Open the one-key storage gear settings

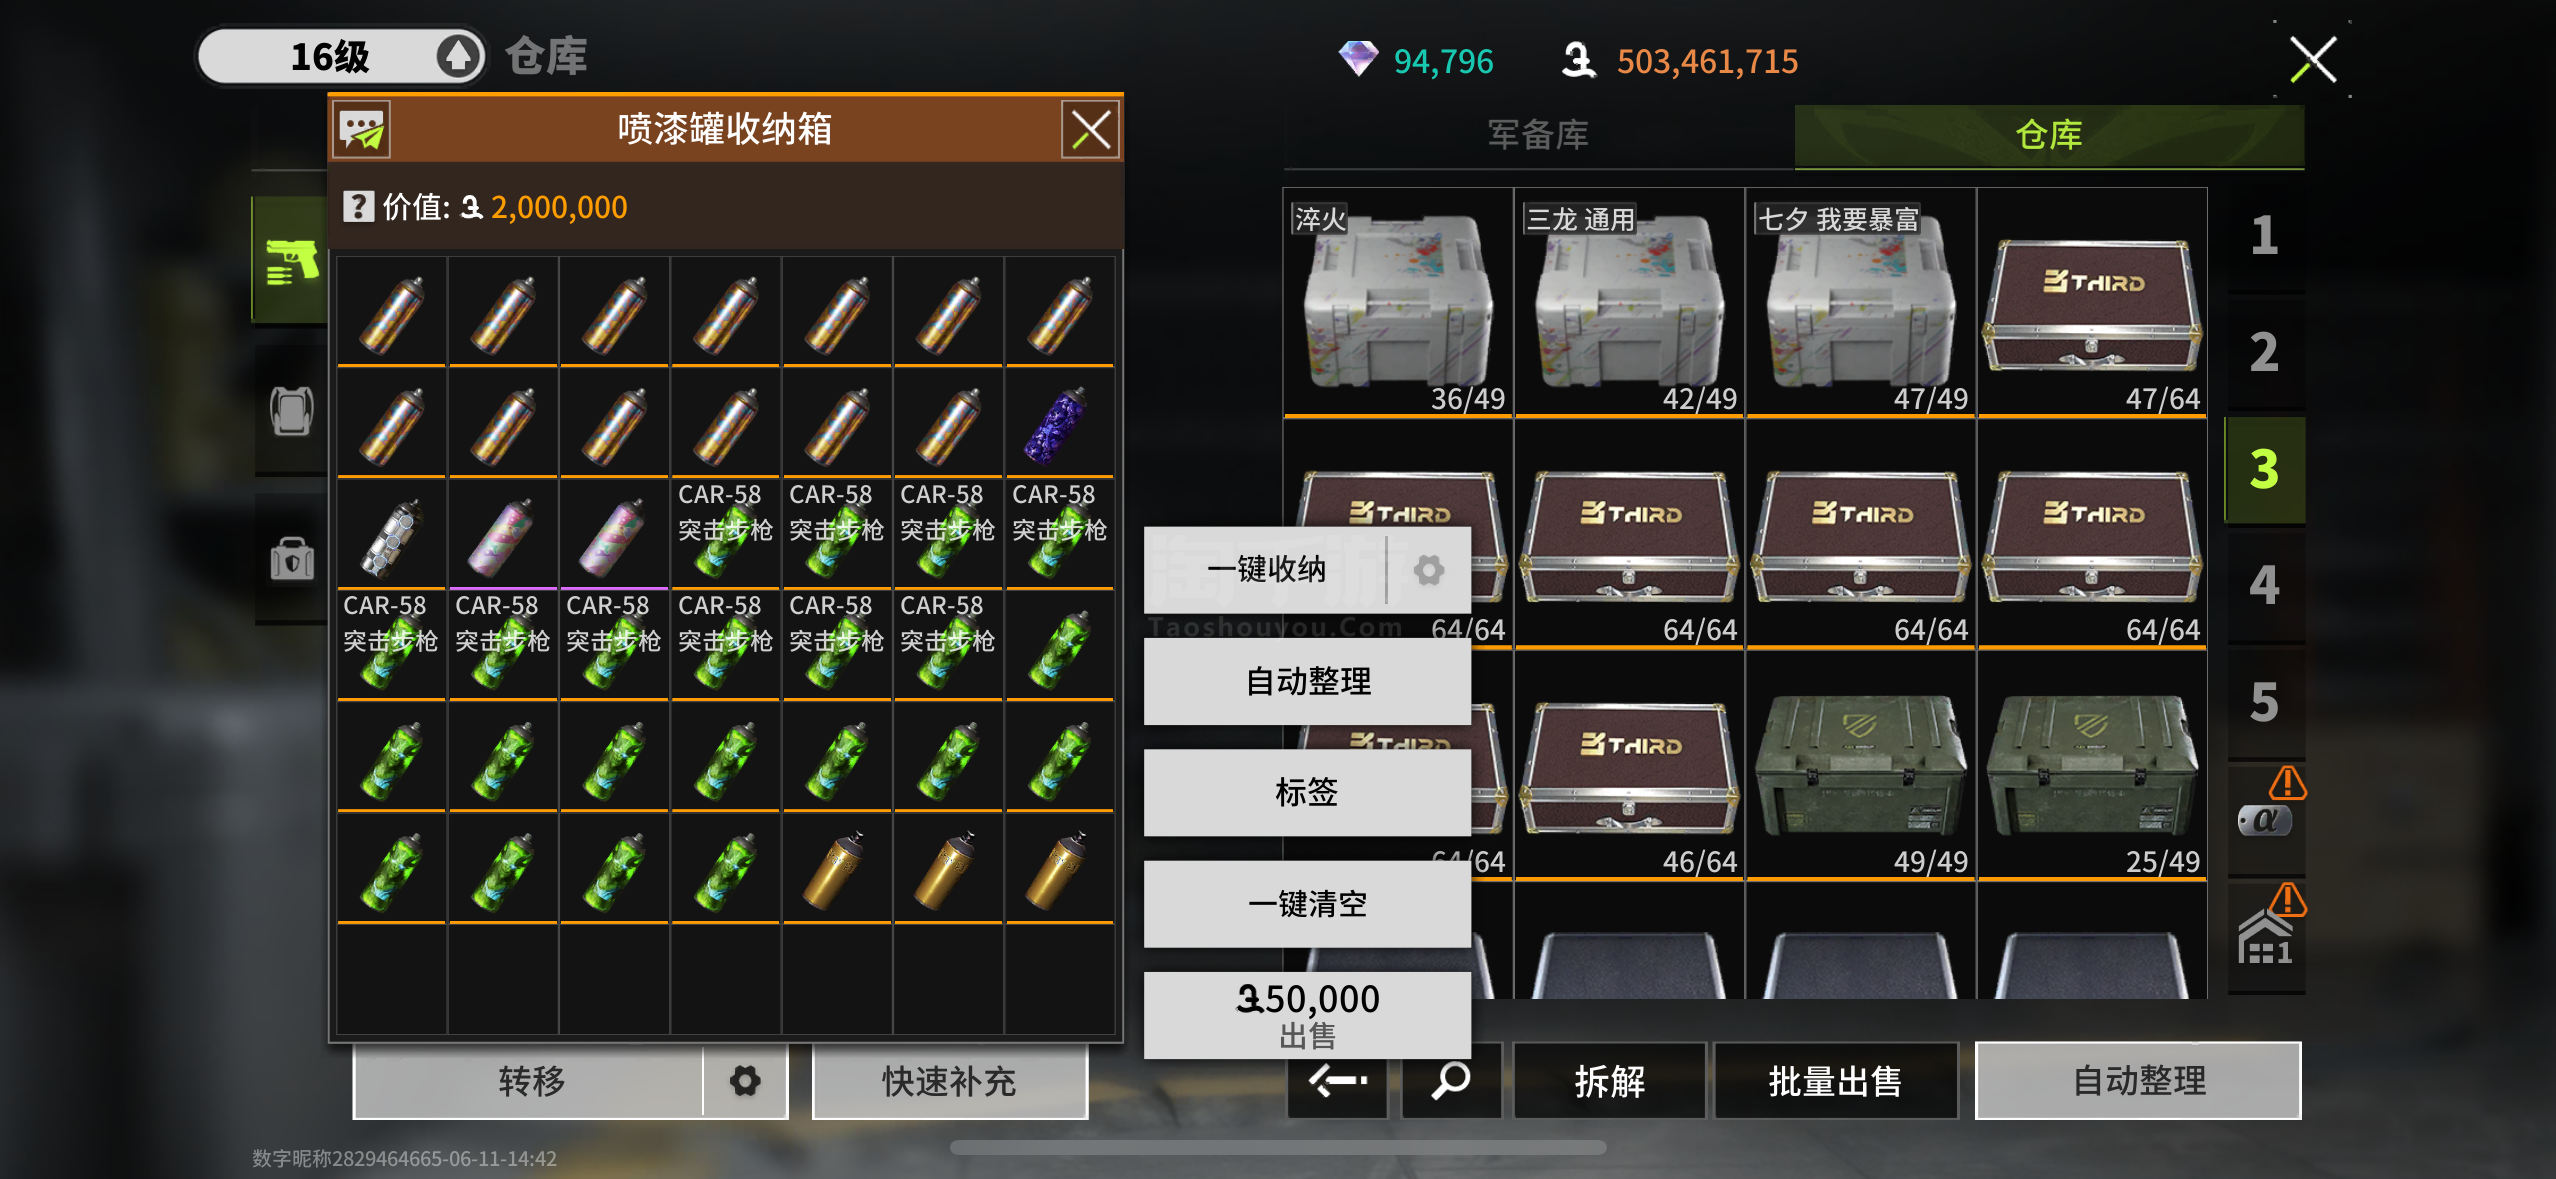[x=1429, y=569]
